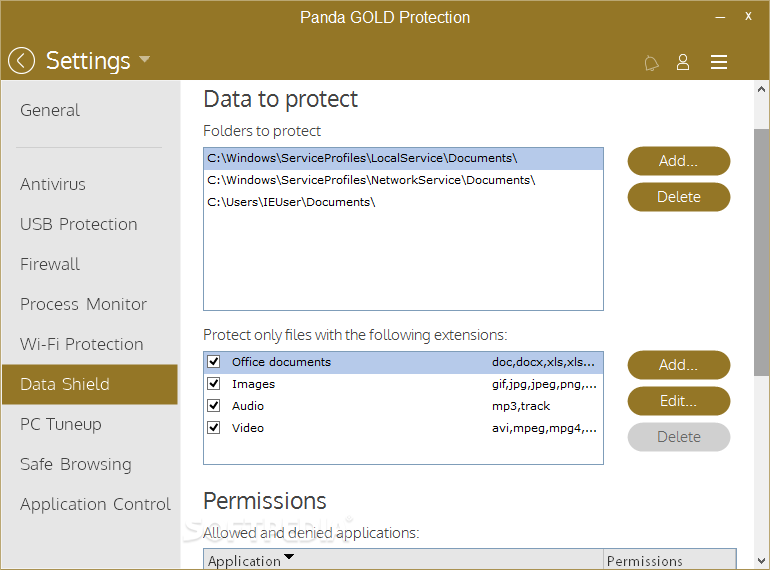Click the Application column header
770x570 pixels.
(403, 560)
